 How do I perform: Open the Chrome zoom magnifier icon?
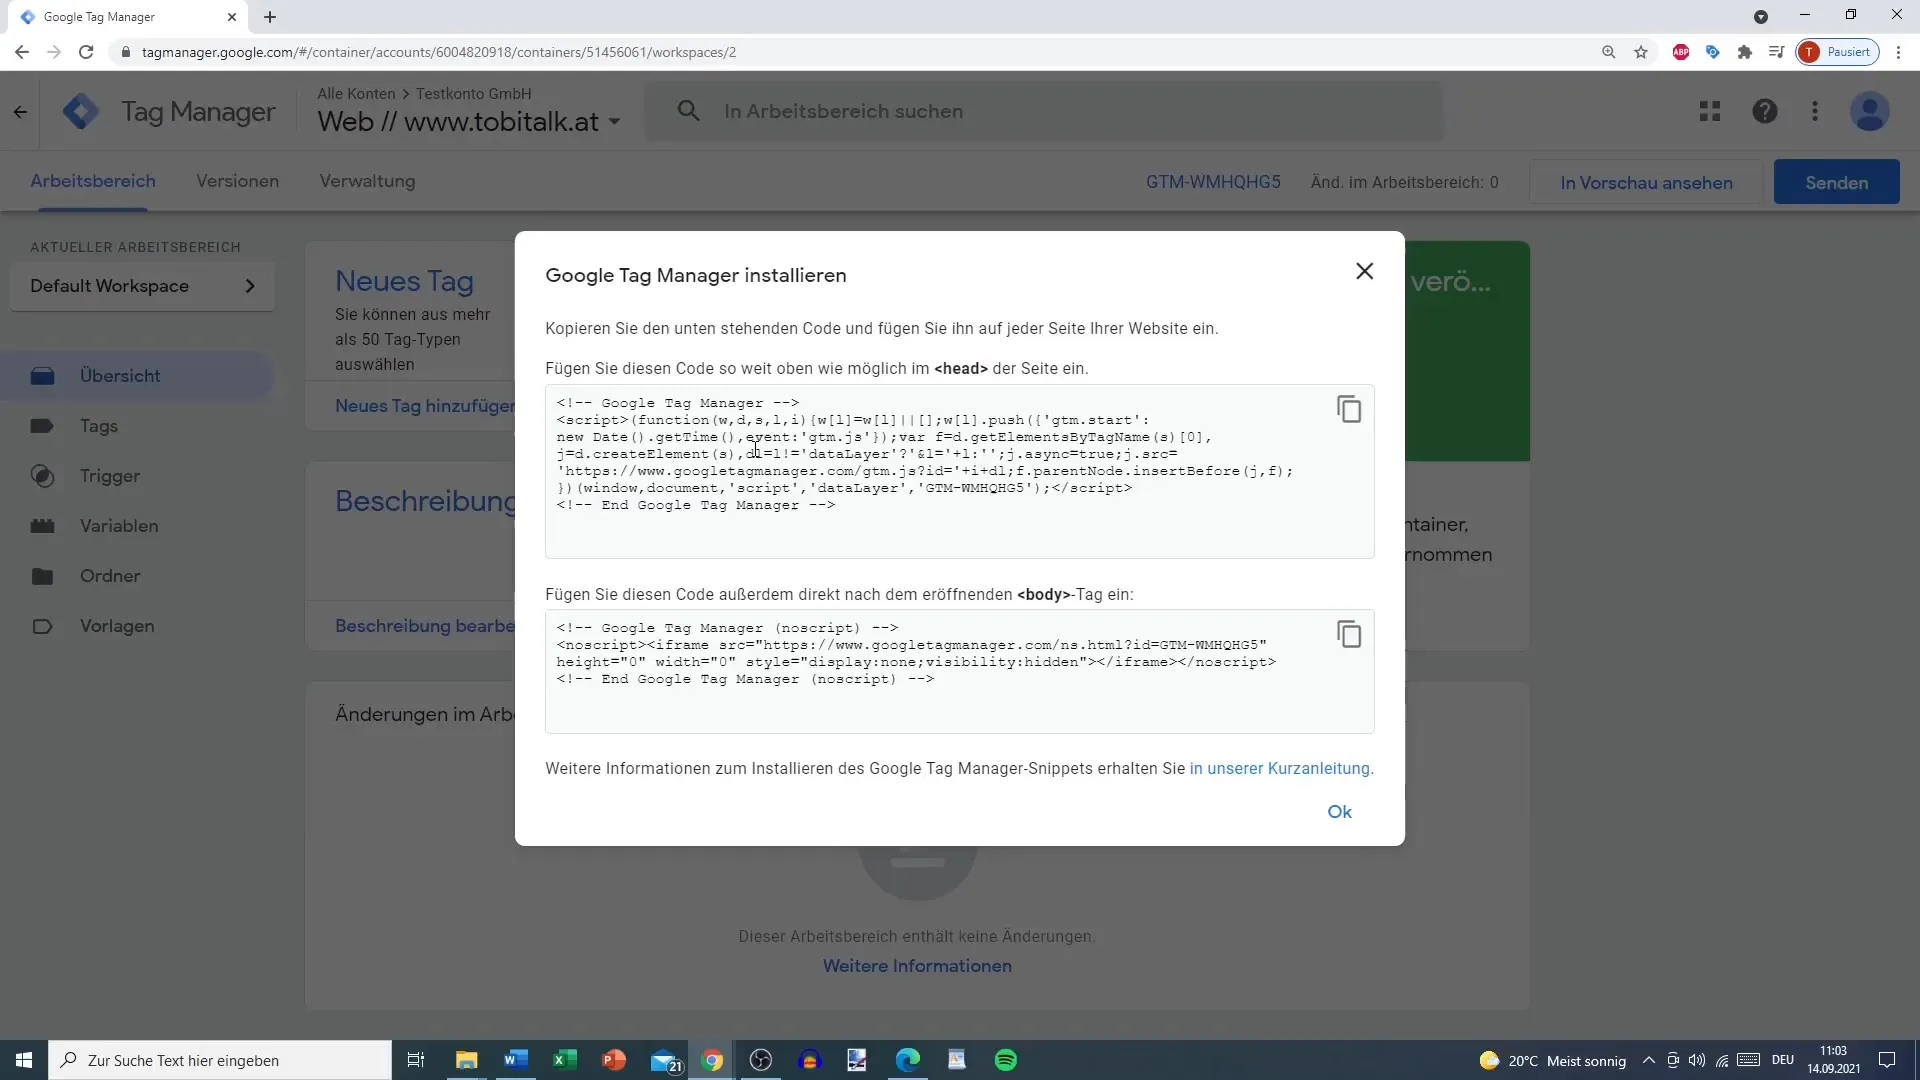point(1608,52)
